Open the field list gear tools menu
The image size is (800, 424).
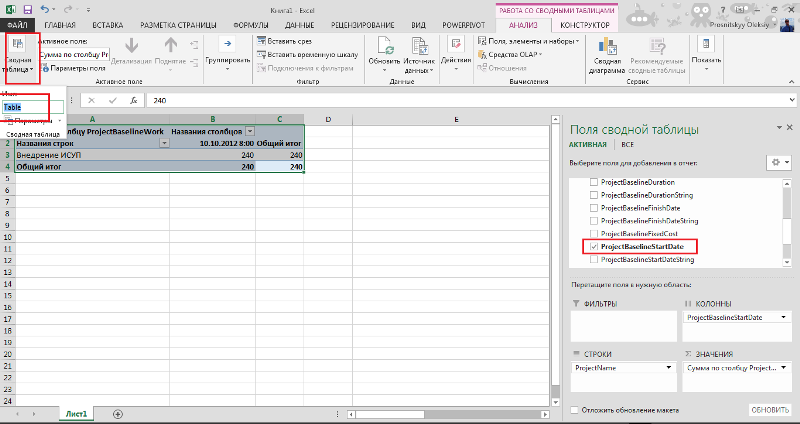click(780, 163)
